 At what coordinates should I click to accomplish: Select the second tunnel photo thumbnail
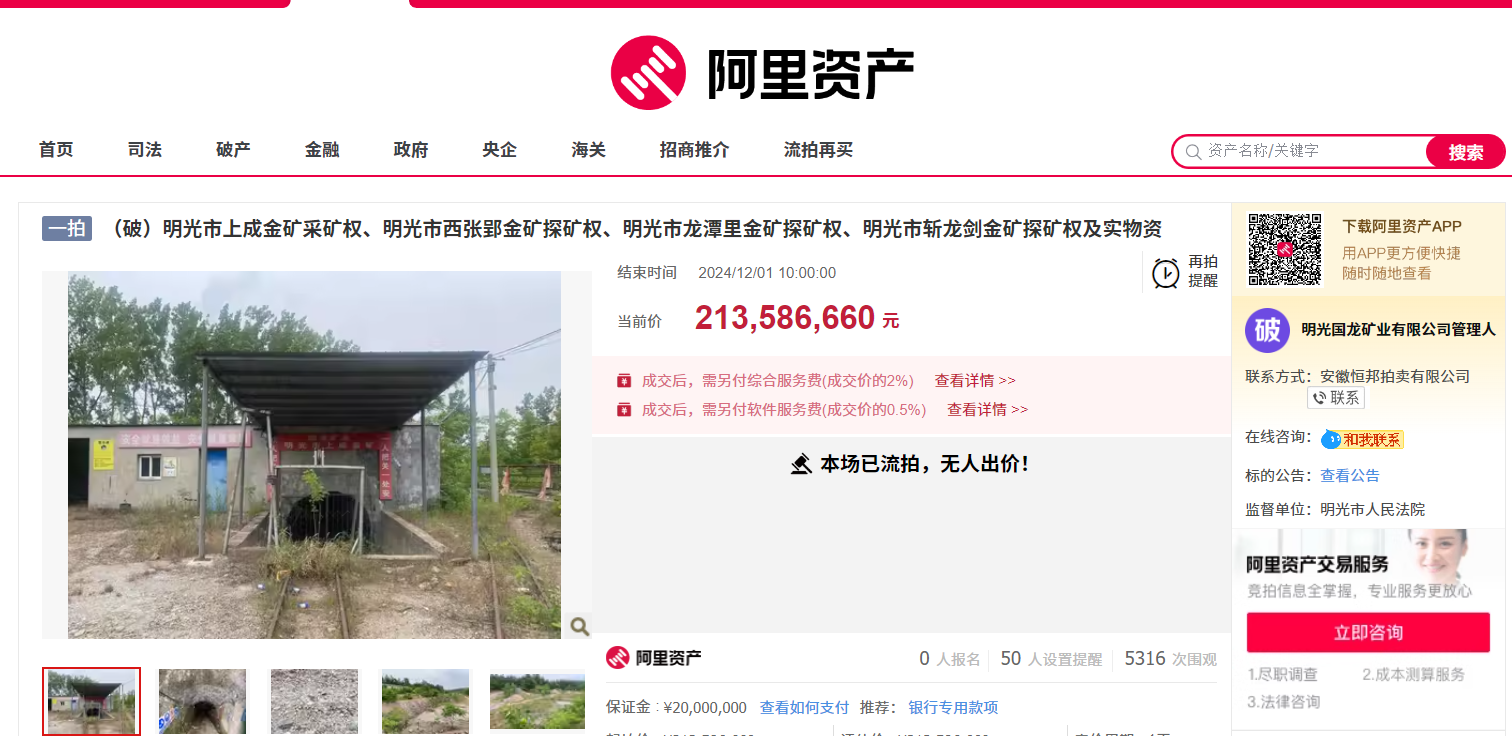(x=202, y=702)
